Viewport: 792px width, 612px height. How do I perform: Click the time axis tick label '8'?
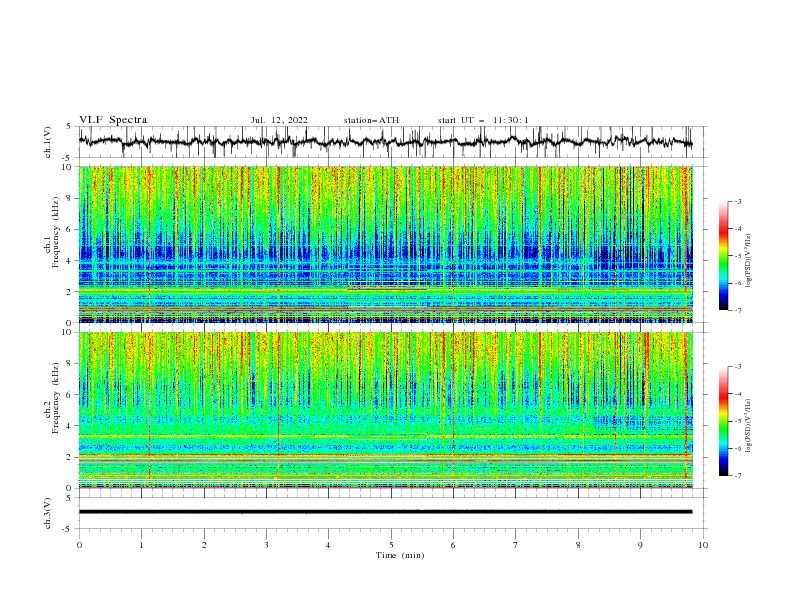tap(578, 545)
